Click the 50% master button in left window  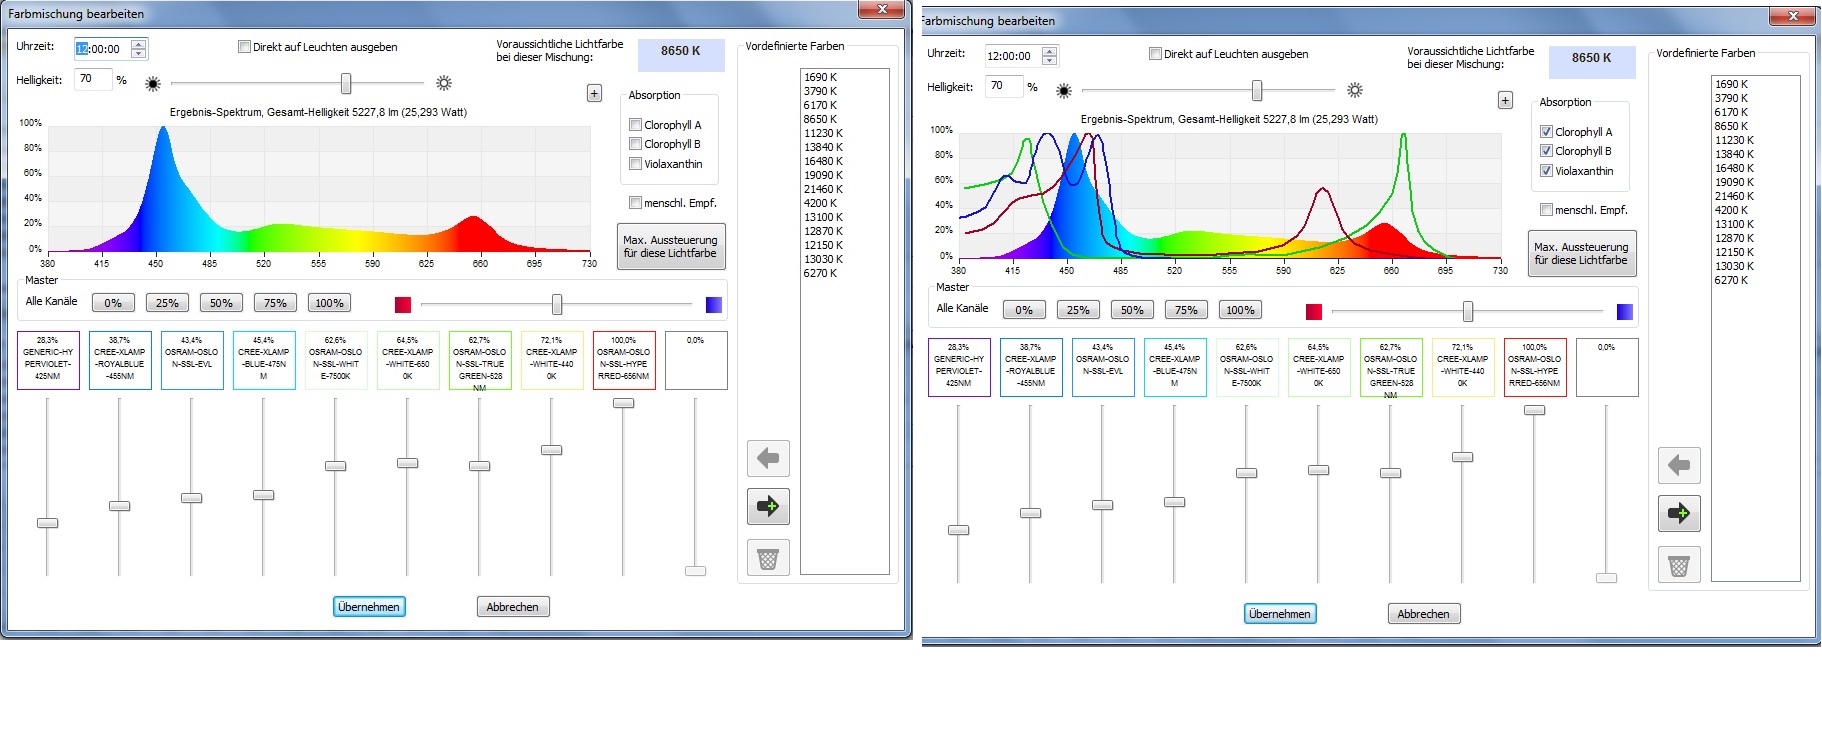click(x=221, y=303)
